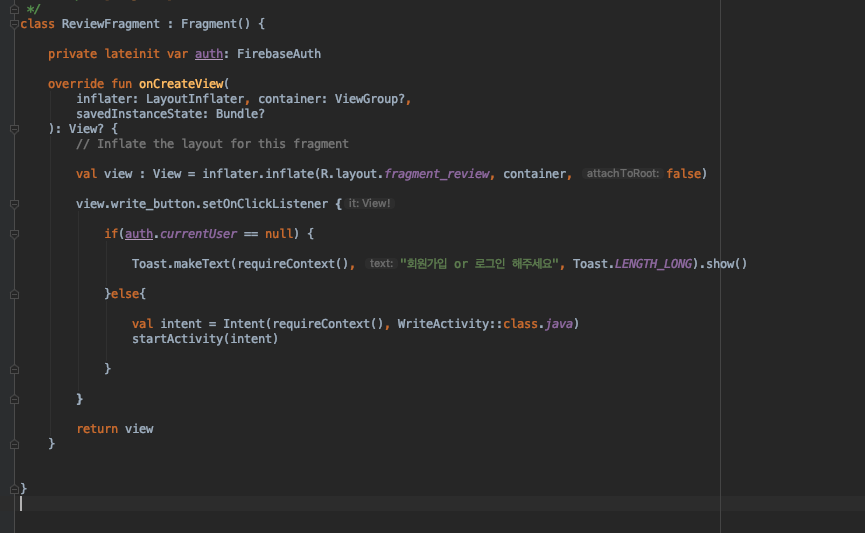
Task: Click 'auth' inside the if condition
Action: 138,234
